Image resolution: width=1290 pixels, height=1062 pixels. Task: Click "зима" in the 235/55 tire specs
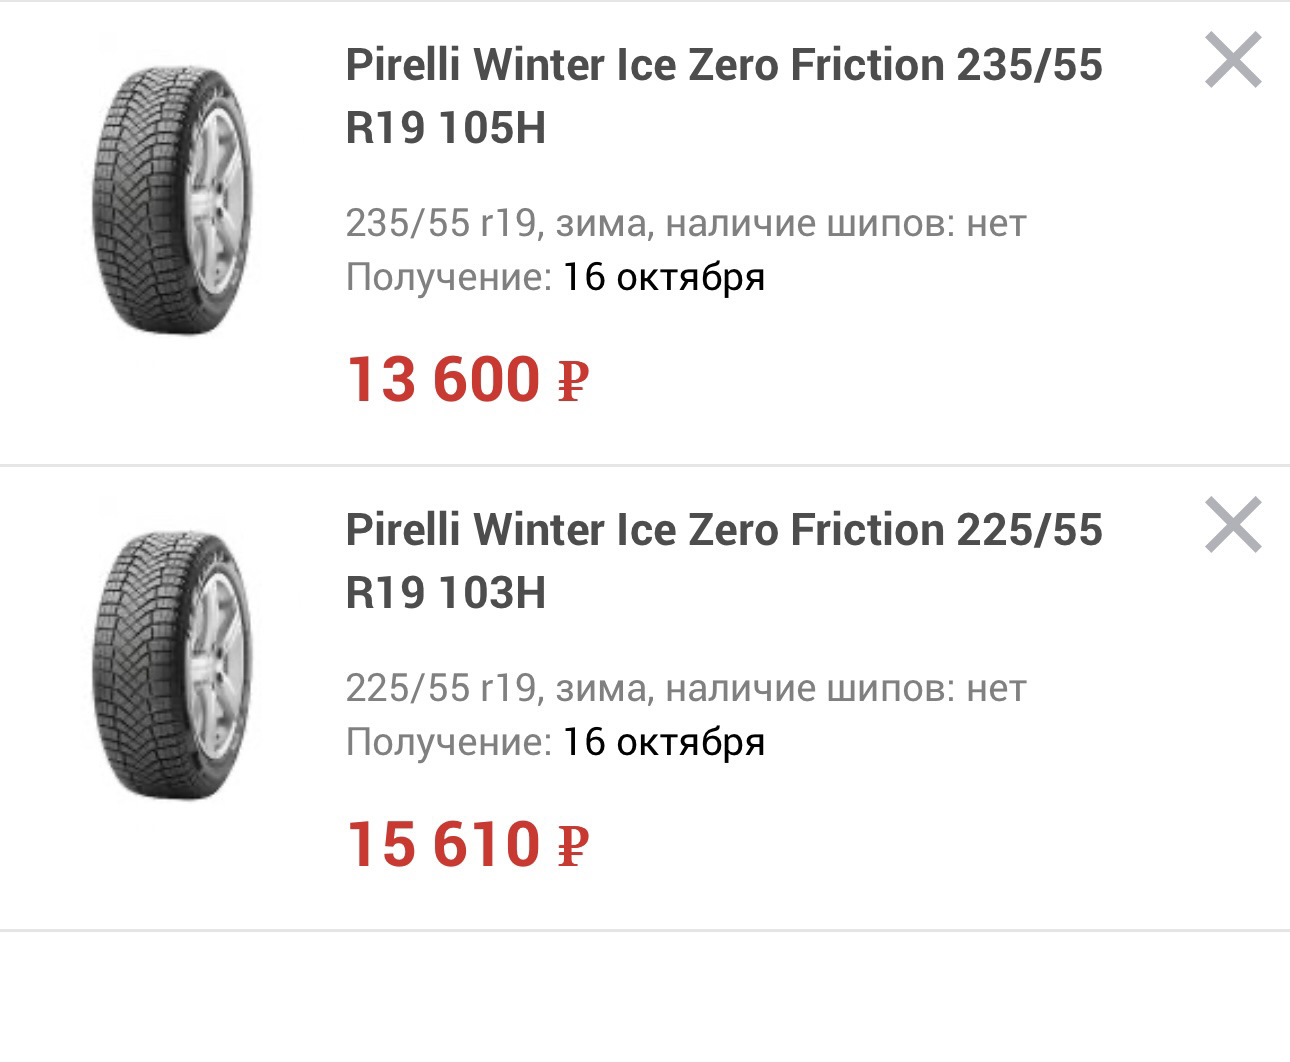603,223
